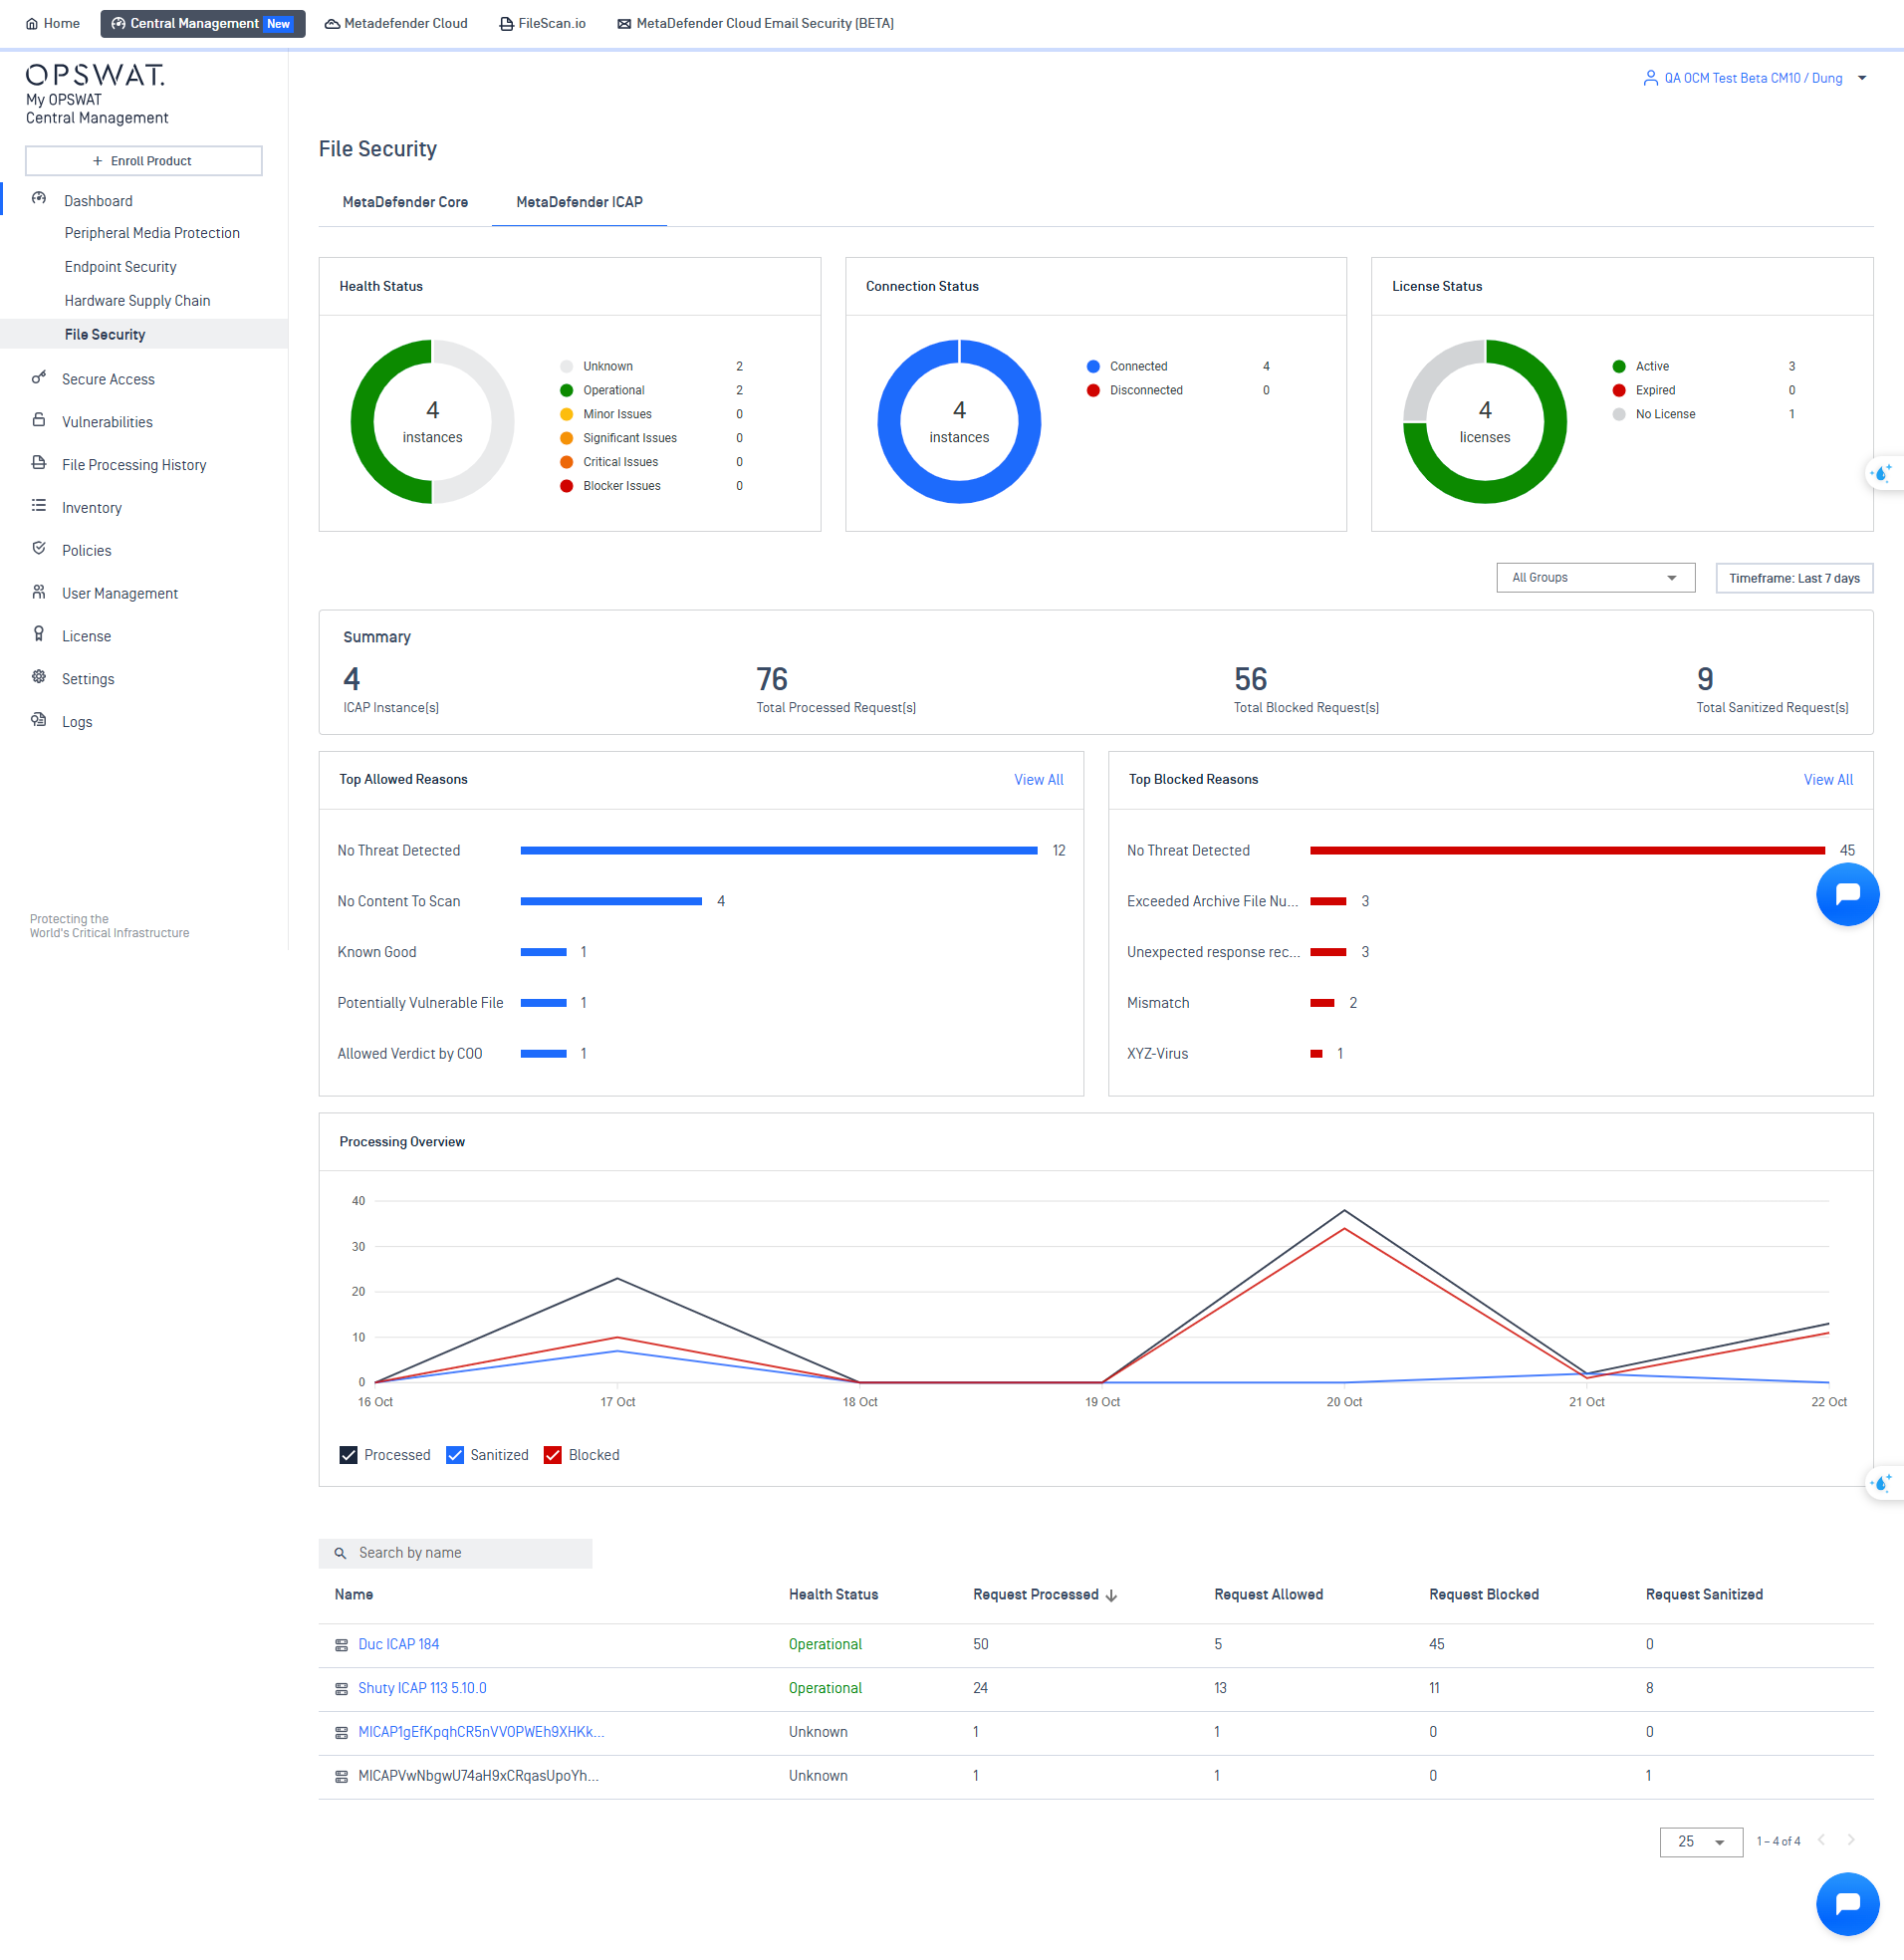Open the rows-per-page 25 dropdown

[1700, 1842]
